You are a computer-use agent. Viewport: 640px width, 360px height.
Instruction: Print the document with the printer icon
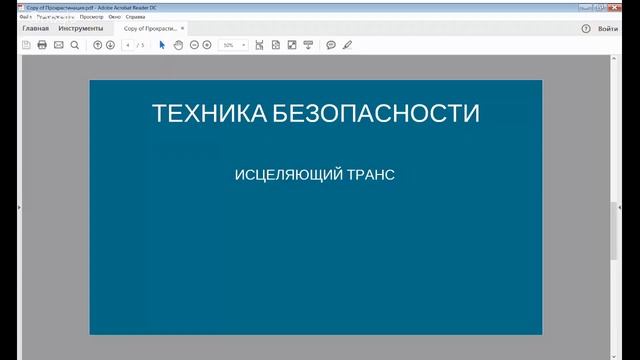(42, 45)
